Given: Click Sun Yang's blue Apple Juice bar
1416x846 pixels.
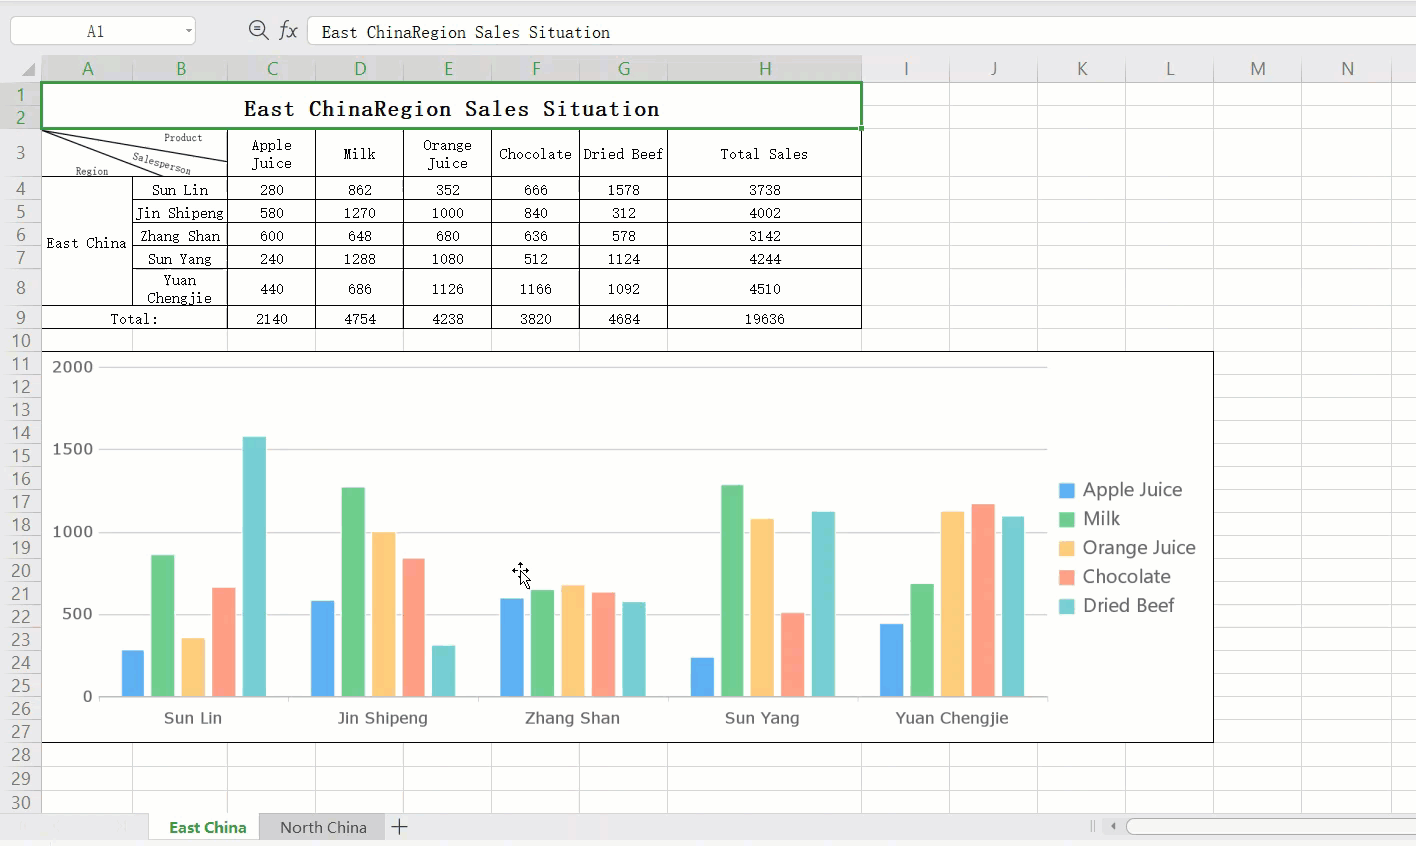Looking at the screenshot, I should [702, 677].
